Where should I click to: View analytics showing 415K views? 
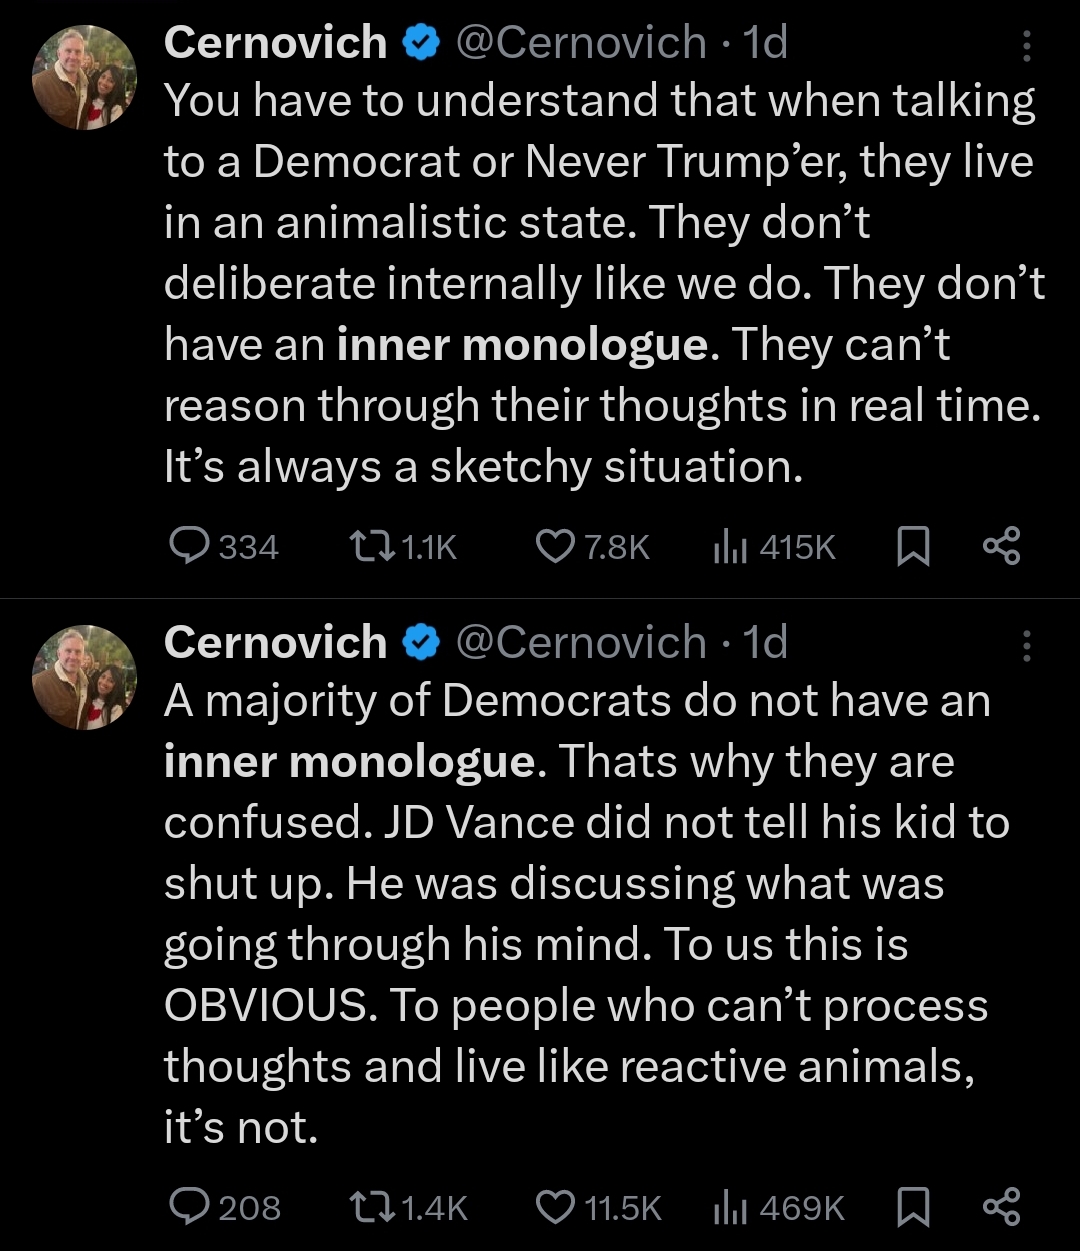(725, 546)
